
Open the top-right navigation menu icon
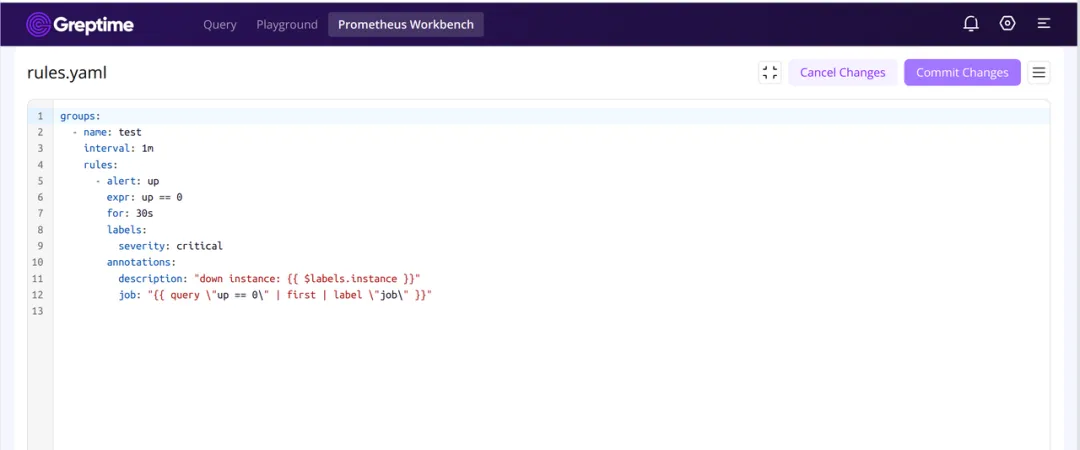(x=1043, y=23)
